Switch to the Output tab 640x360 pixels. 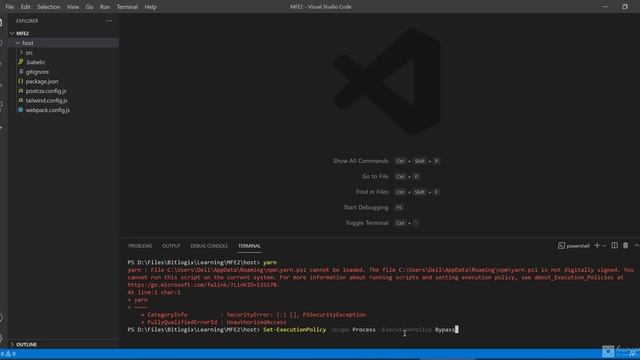point(171,246)
